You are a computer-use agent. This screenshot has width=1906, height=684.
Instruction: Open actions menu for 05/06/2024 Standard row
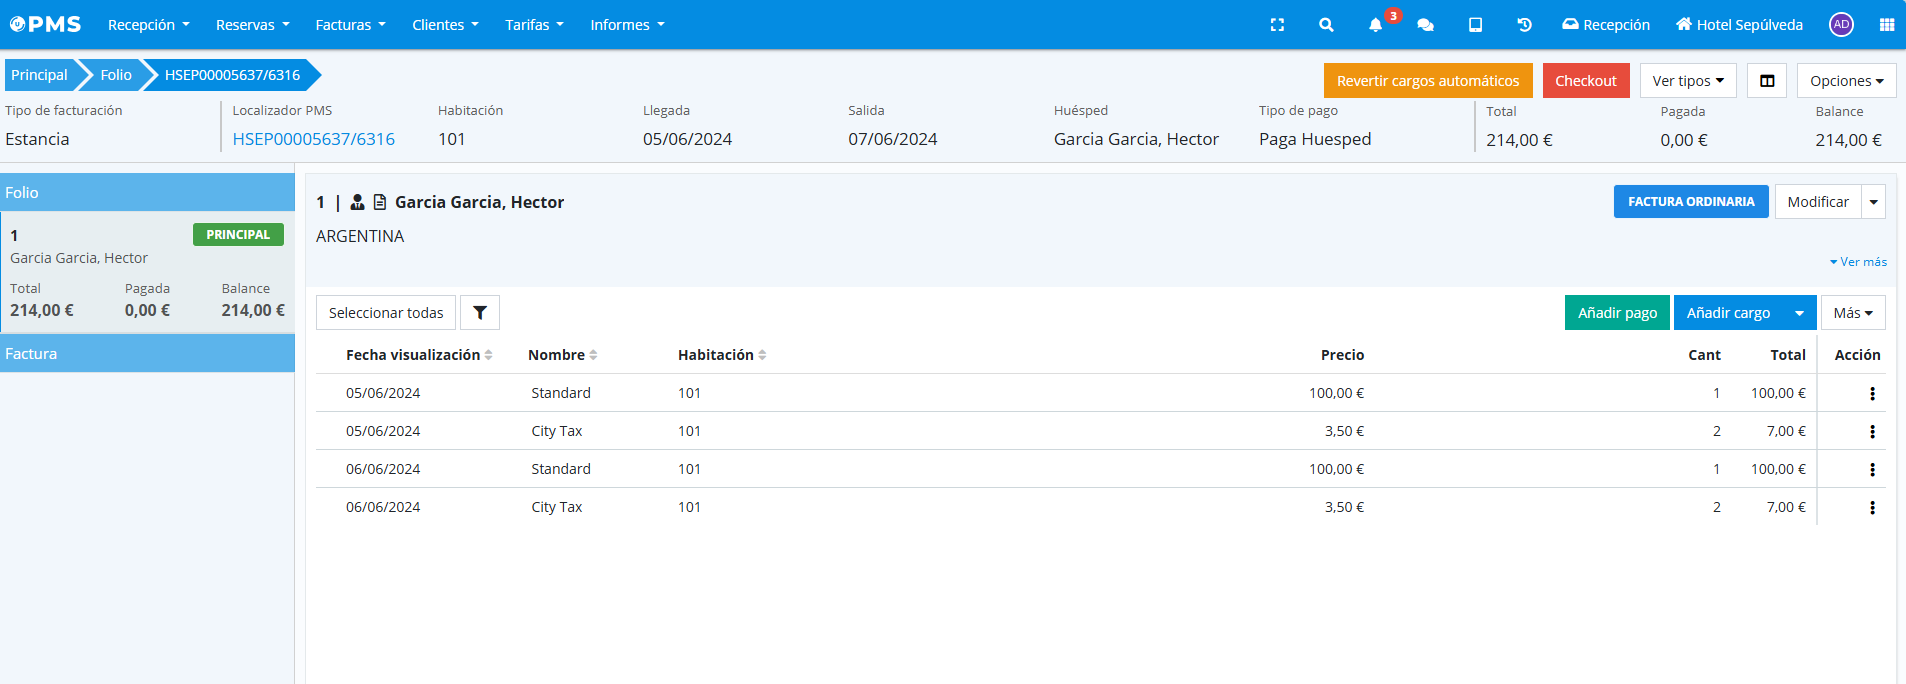[1872, 394]
